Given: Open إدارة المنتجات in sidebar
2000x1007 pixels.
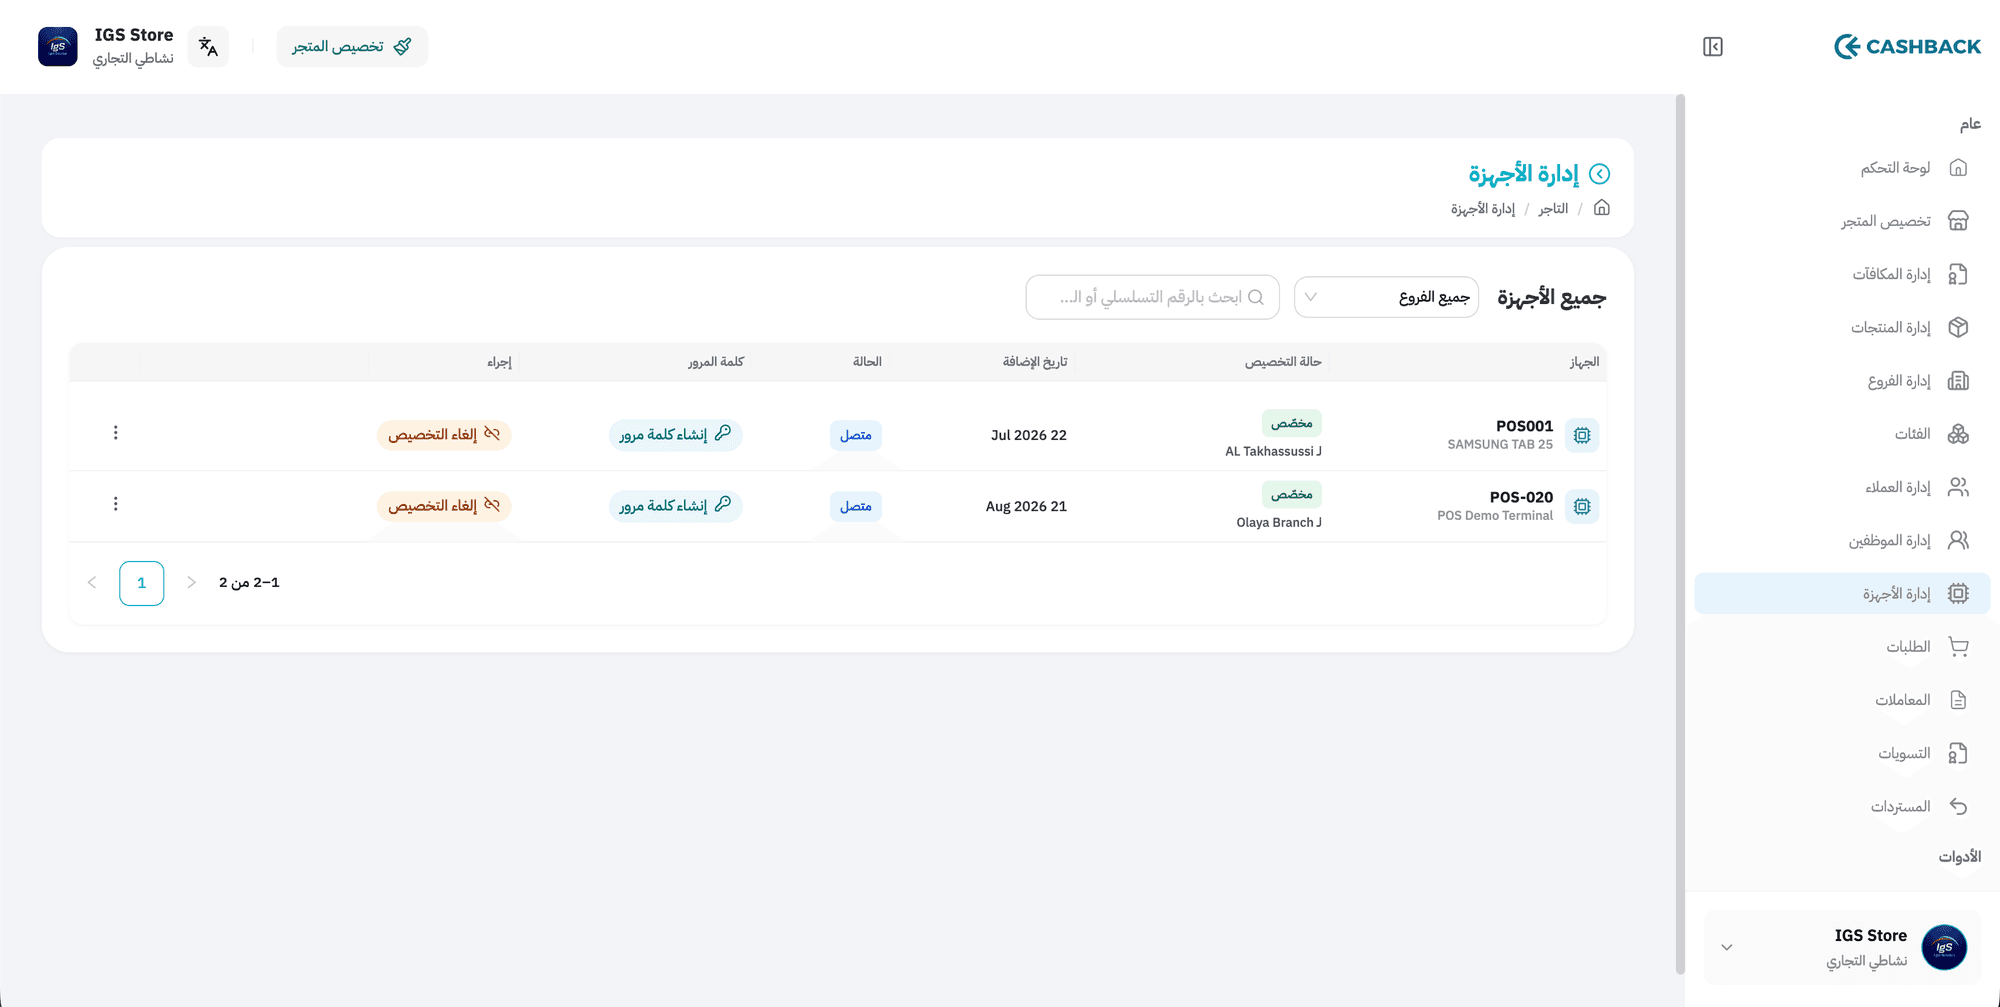Looking at the screenshot, I should coord(1842,328).
